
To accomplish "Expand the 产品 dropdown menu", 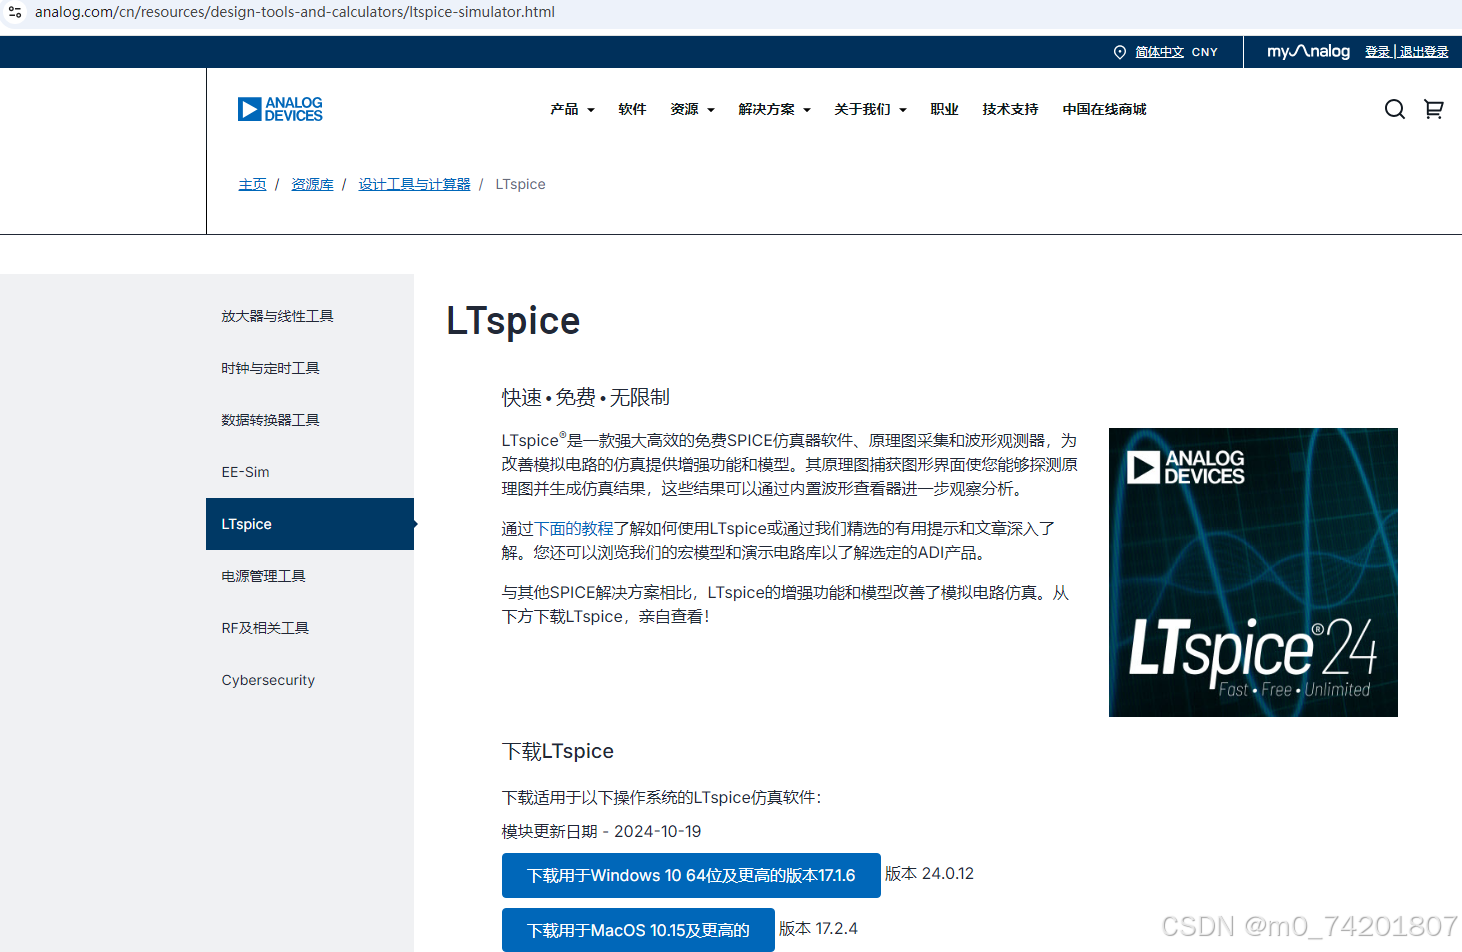I will pos(572,109).
